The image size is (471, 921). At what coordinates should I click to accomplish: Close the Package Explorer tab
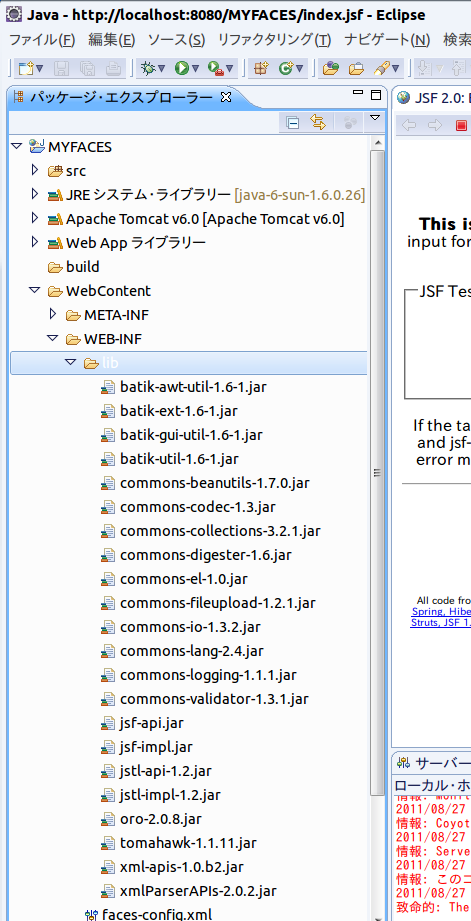pyautogui.click(x=226, y=97)
